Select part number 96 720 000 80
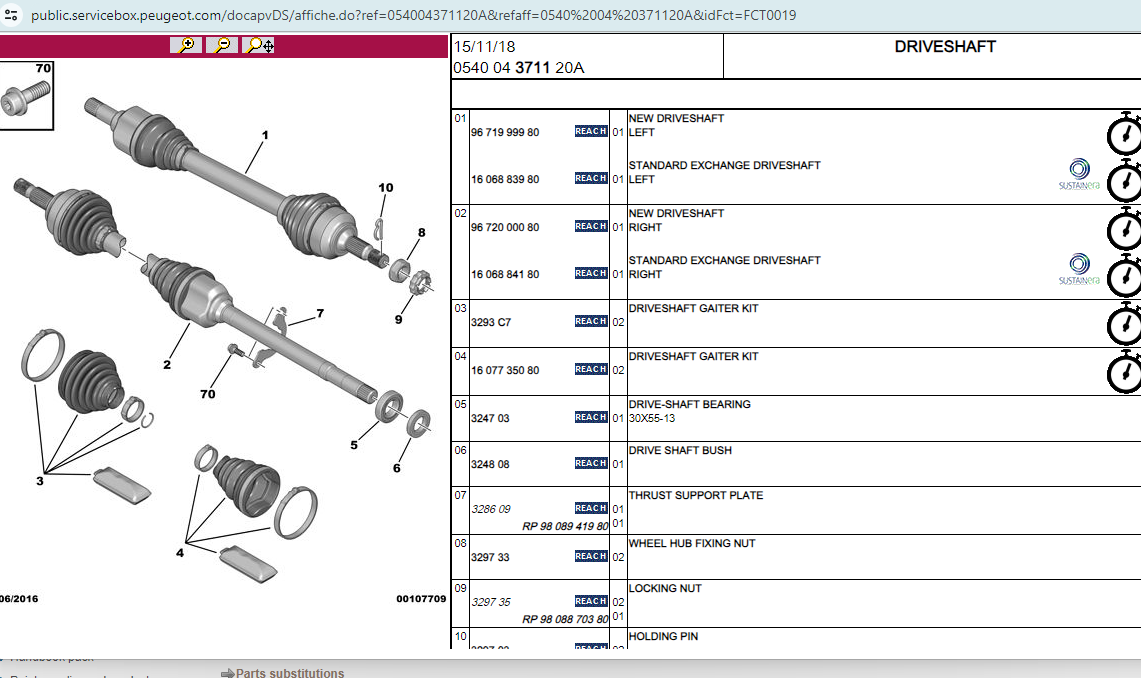1141x678 pixels. coord(505,227)
